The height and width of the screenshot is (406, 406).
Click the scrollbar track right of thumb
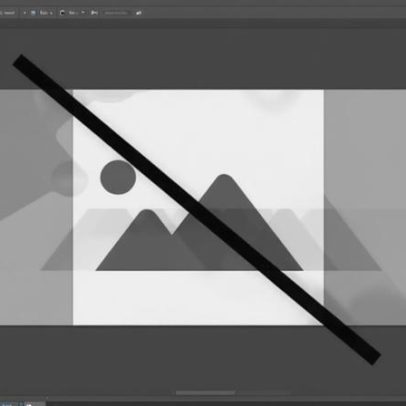click(263, 393)
